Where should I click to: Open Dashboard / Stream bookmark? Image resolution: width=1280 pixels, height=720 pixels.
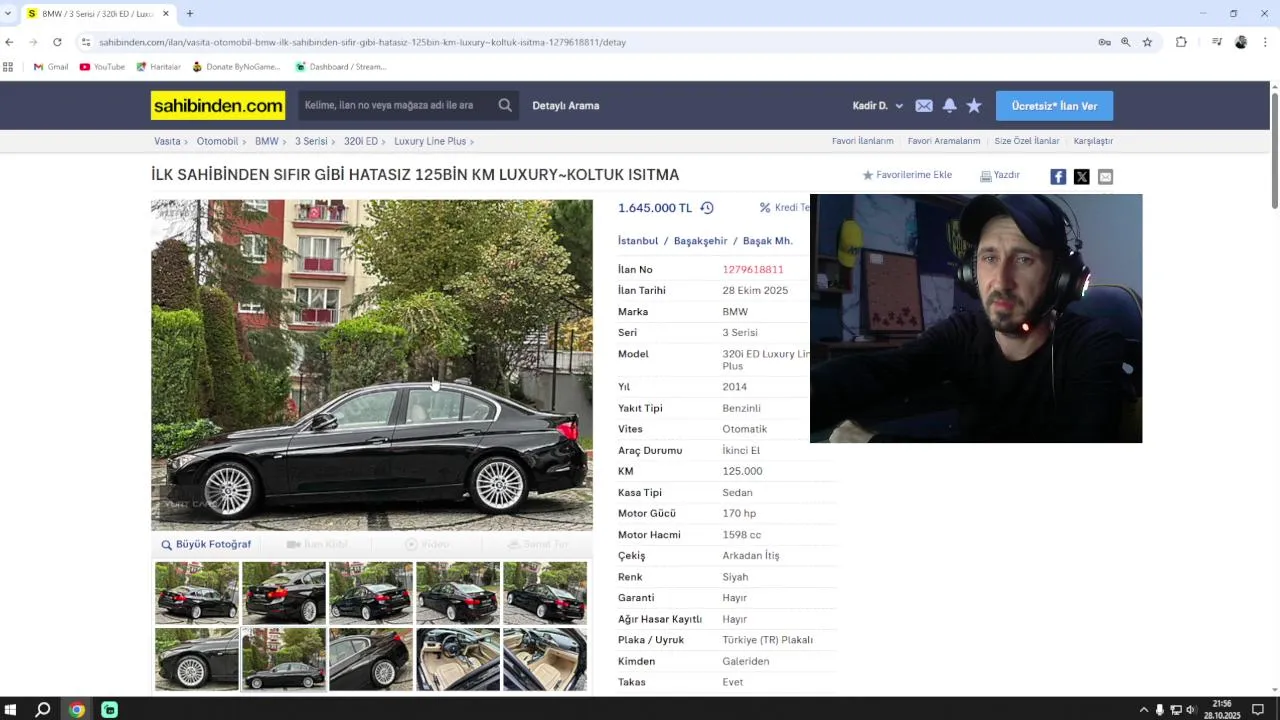click(340, 67)
